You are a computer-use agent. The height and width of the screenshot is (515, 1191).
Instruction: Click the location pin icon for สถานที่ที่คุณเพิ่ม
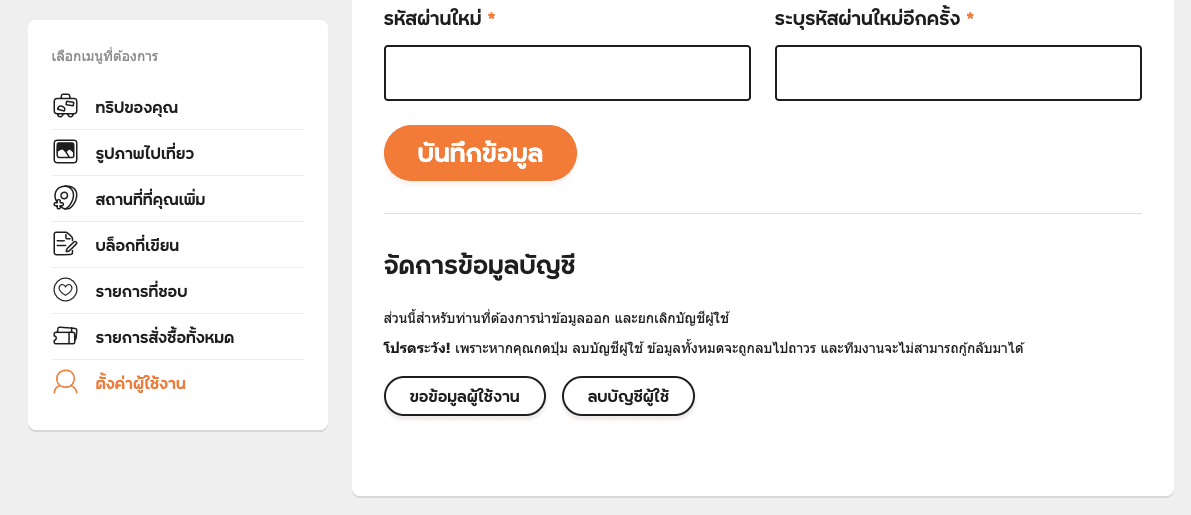65,198
